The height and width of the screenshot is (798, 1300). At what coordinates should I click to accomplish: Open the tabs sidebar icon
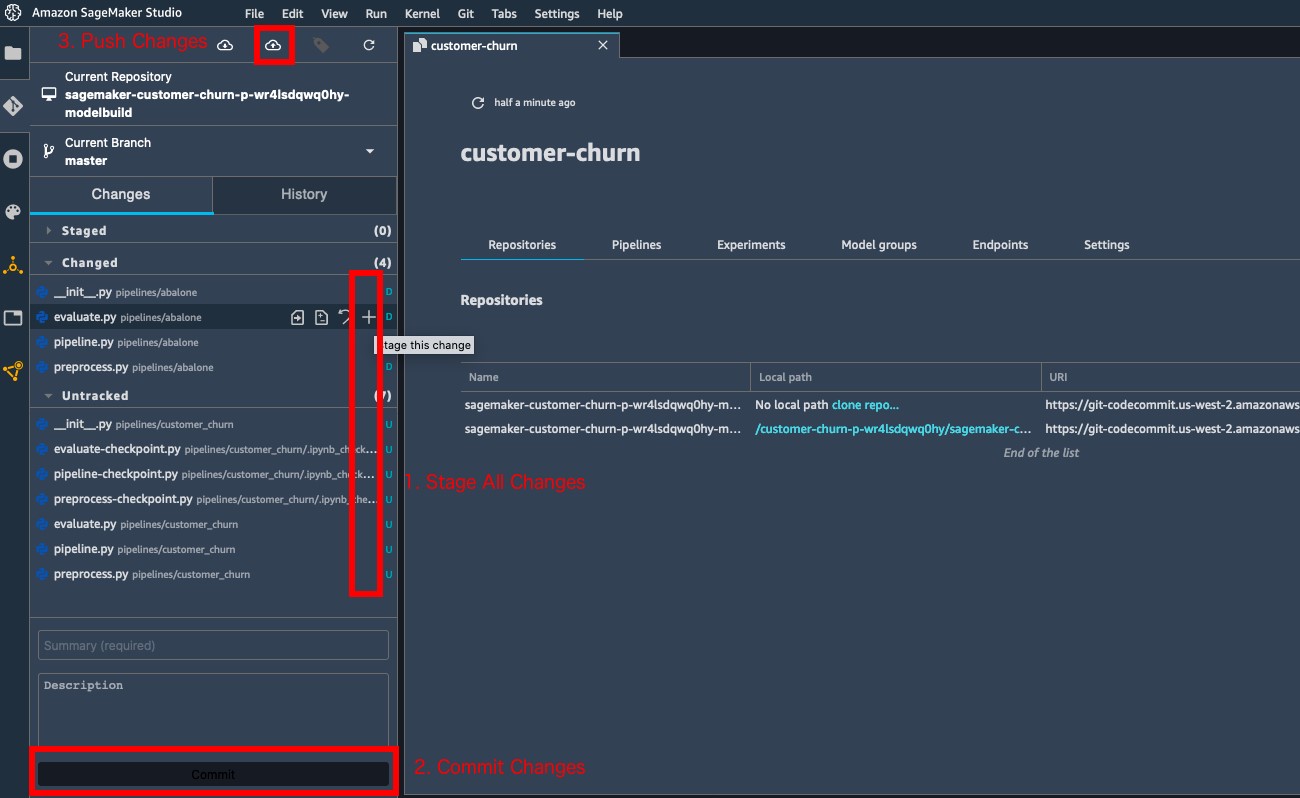pos(13,318)
